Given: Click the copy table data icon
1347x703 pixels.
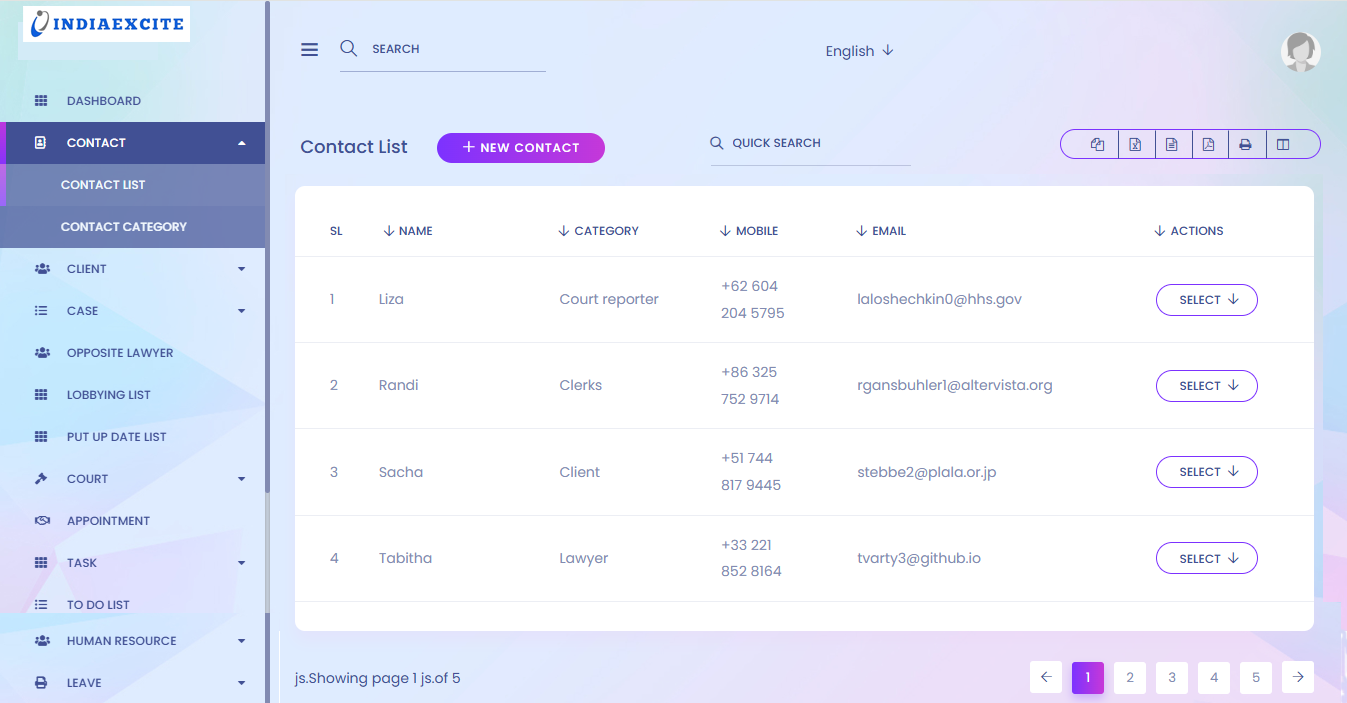Looking at the screenshot, I should [x=1097, y=145].
